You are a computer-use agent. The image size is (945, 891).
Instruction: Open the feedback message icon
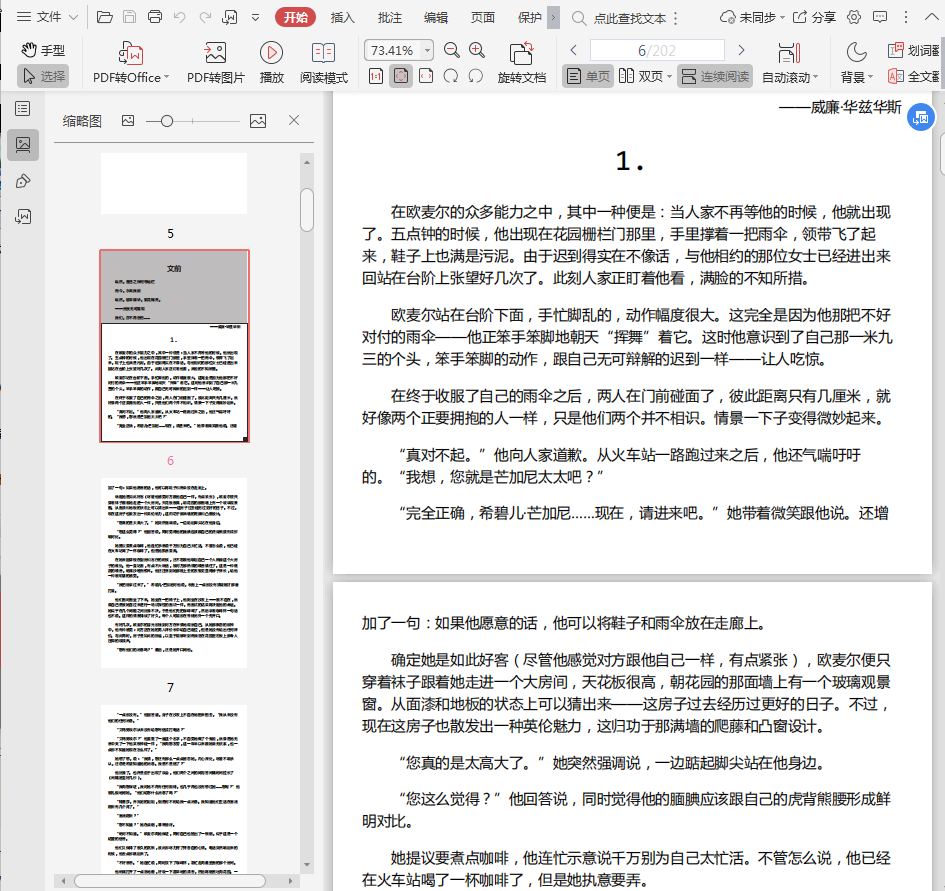(880, 17)
